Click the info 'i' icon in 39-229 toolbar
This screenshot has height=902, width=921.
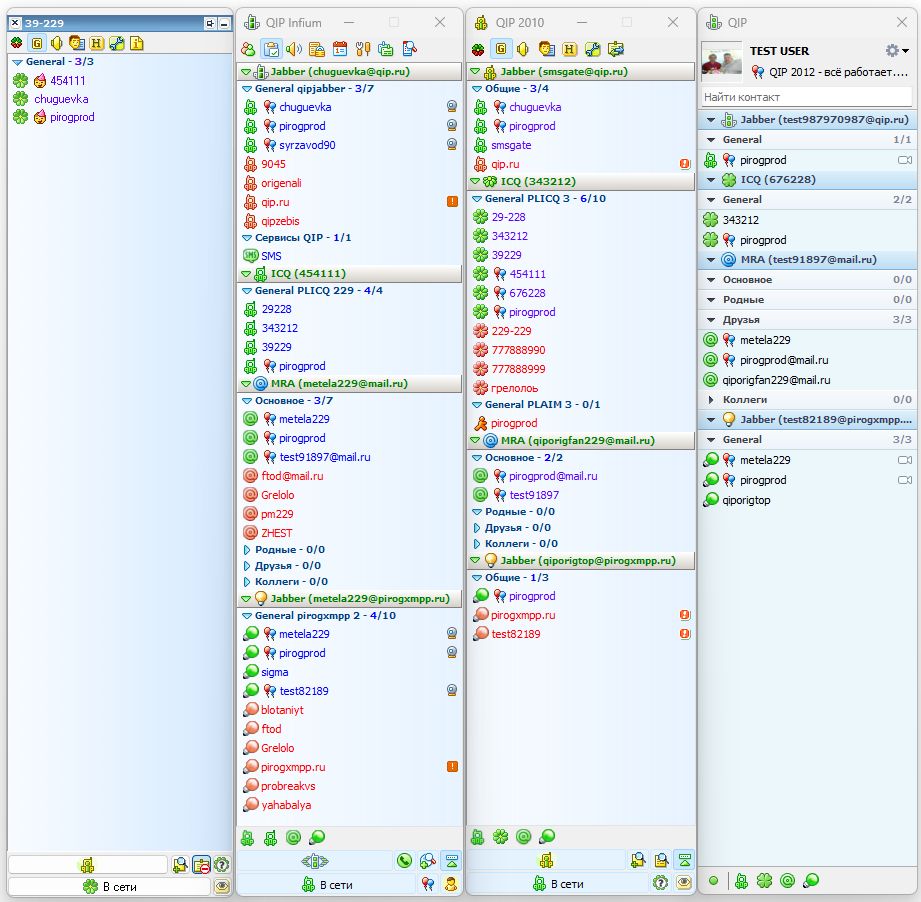click(136, 43)
